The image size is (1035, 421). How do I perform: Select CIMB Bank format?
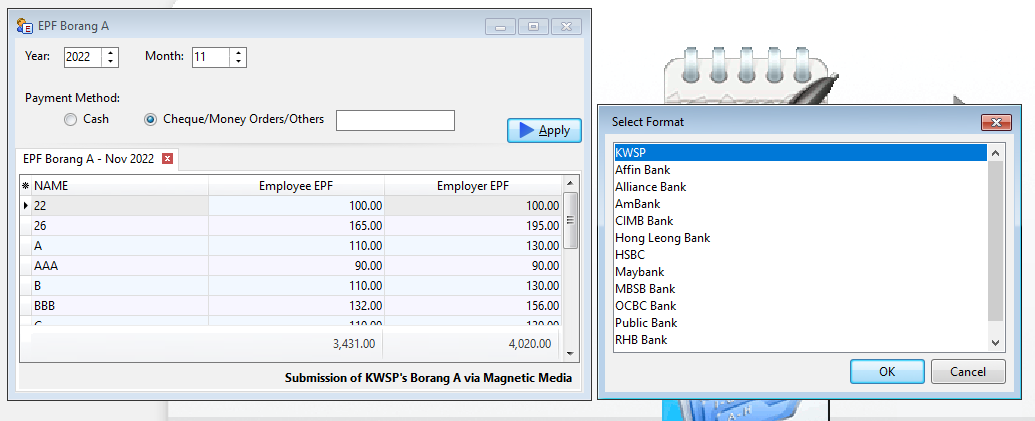coord(645,221)
